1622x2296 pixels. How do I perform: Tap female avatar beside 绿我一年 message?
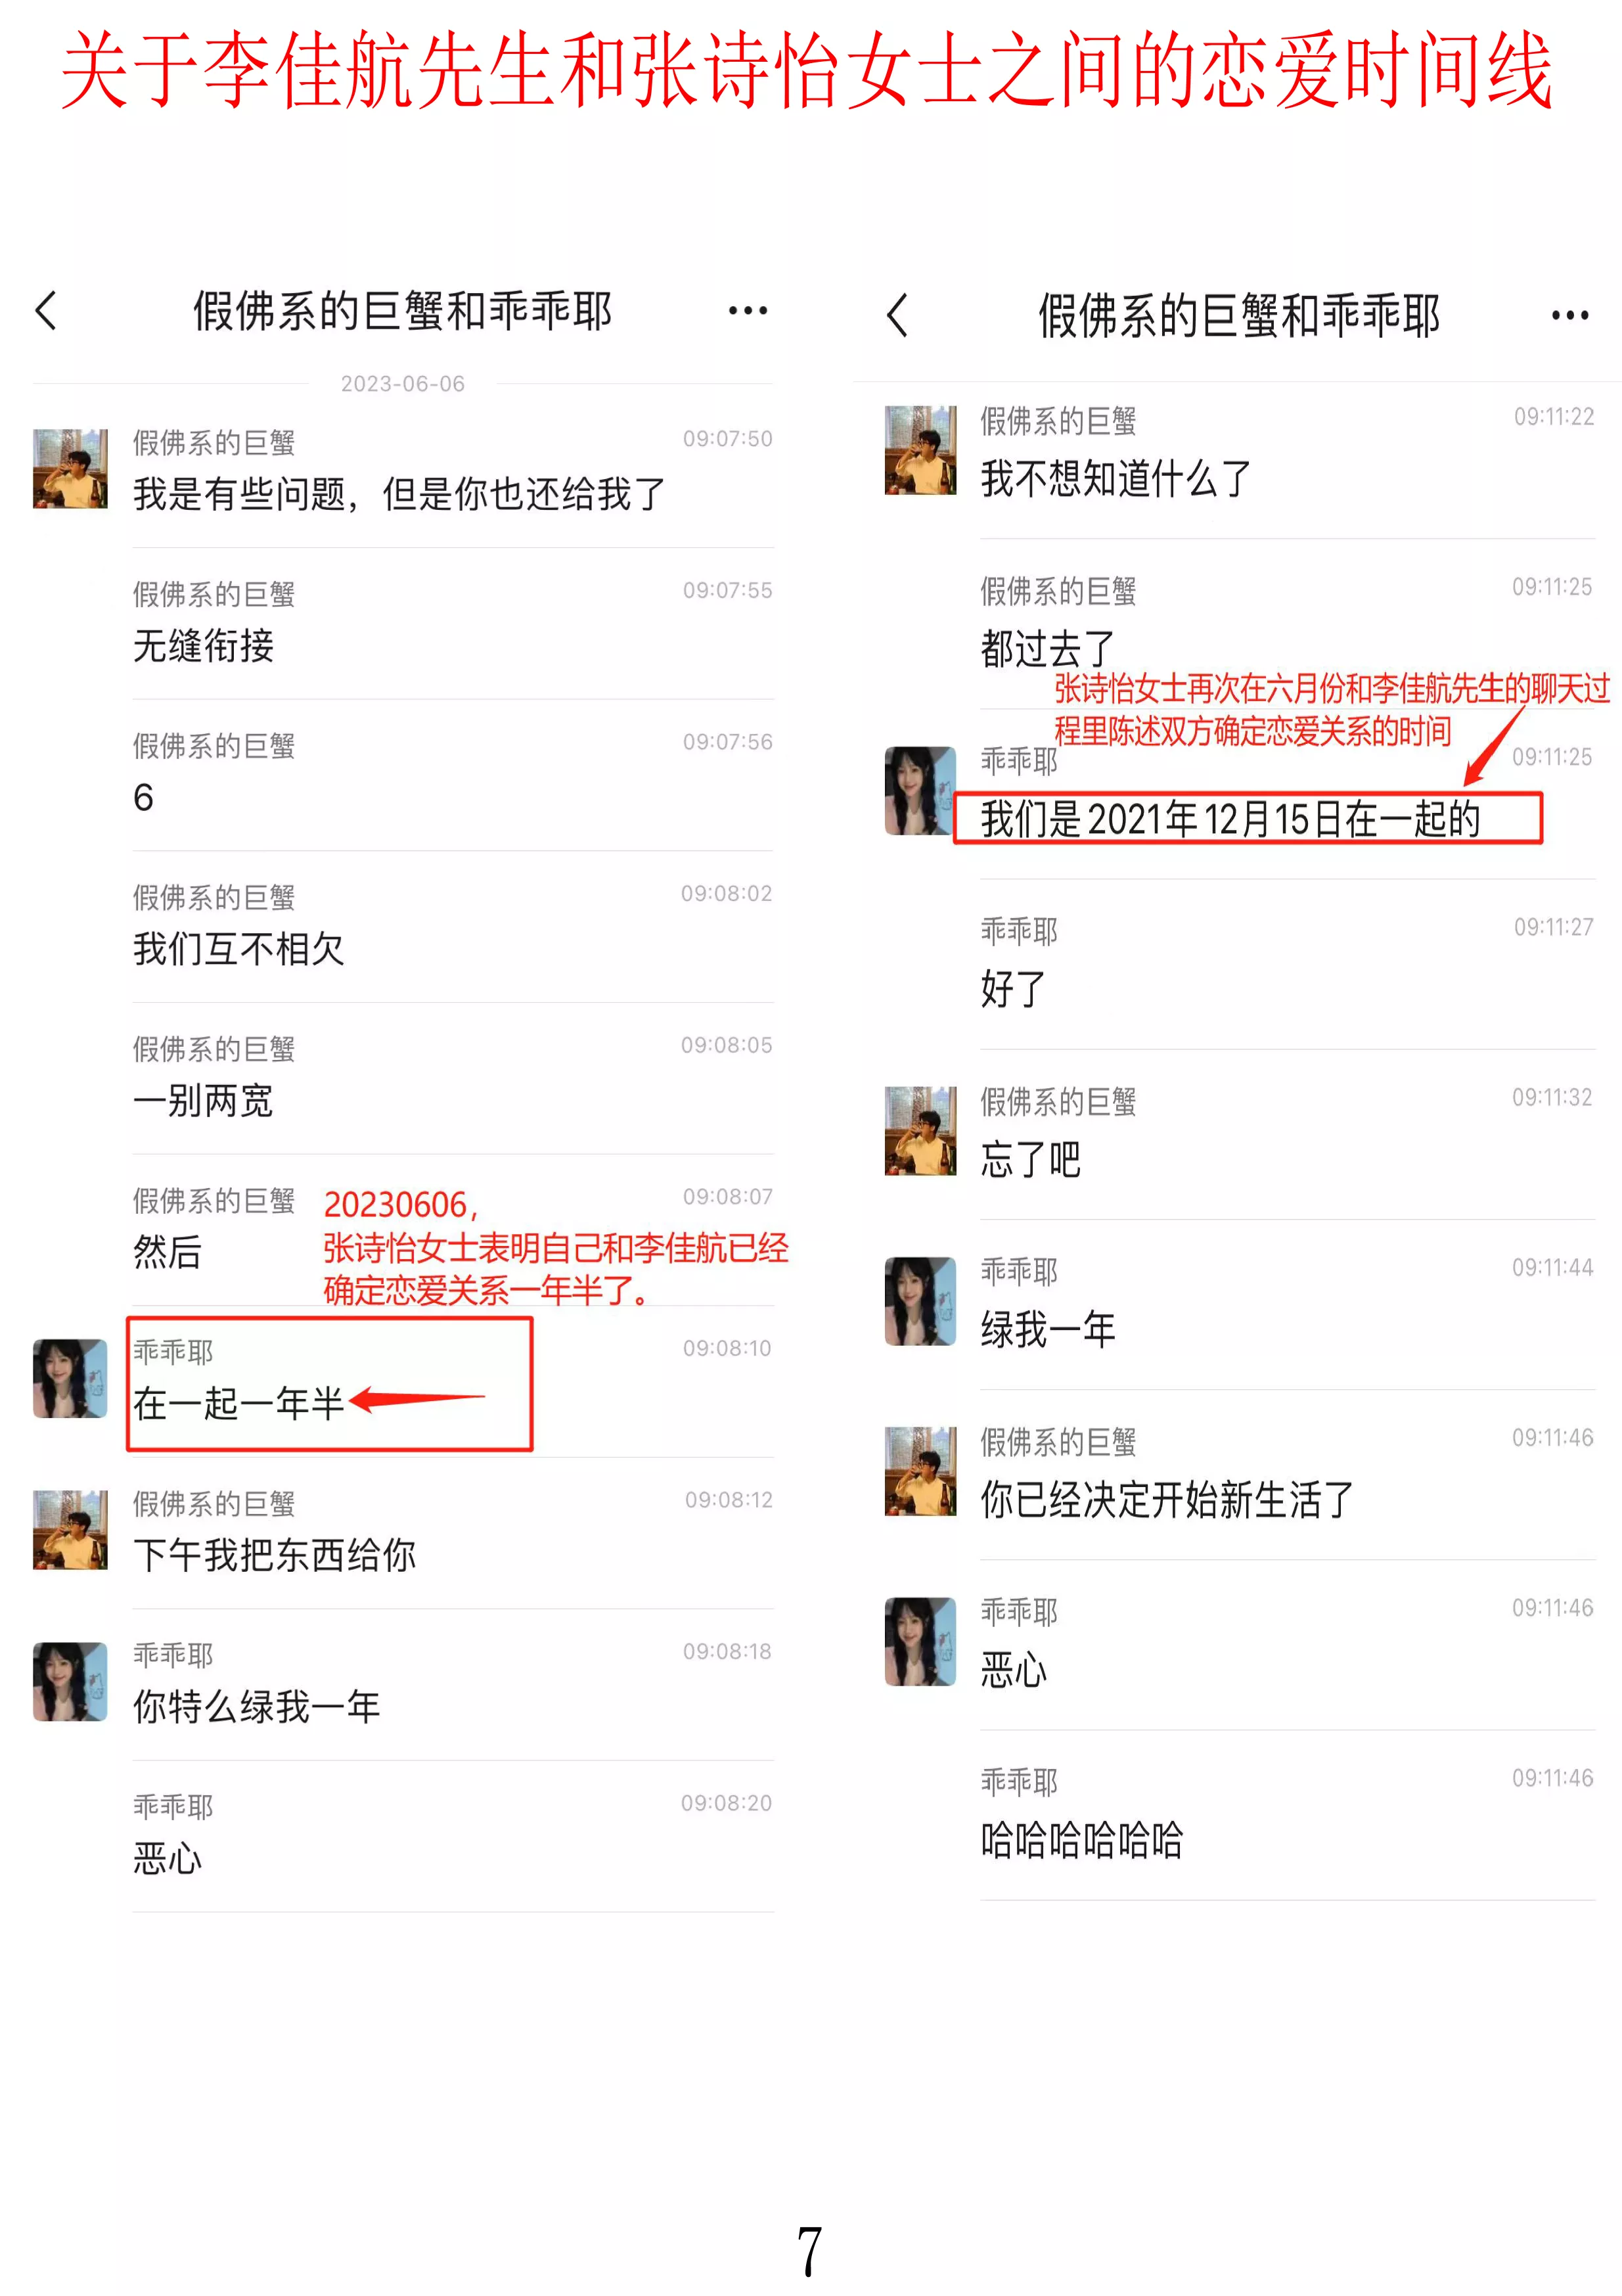[x=921, y=1301]
